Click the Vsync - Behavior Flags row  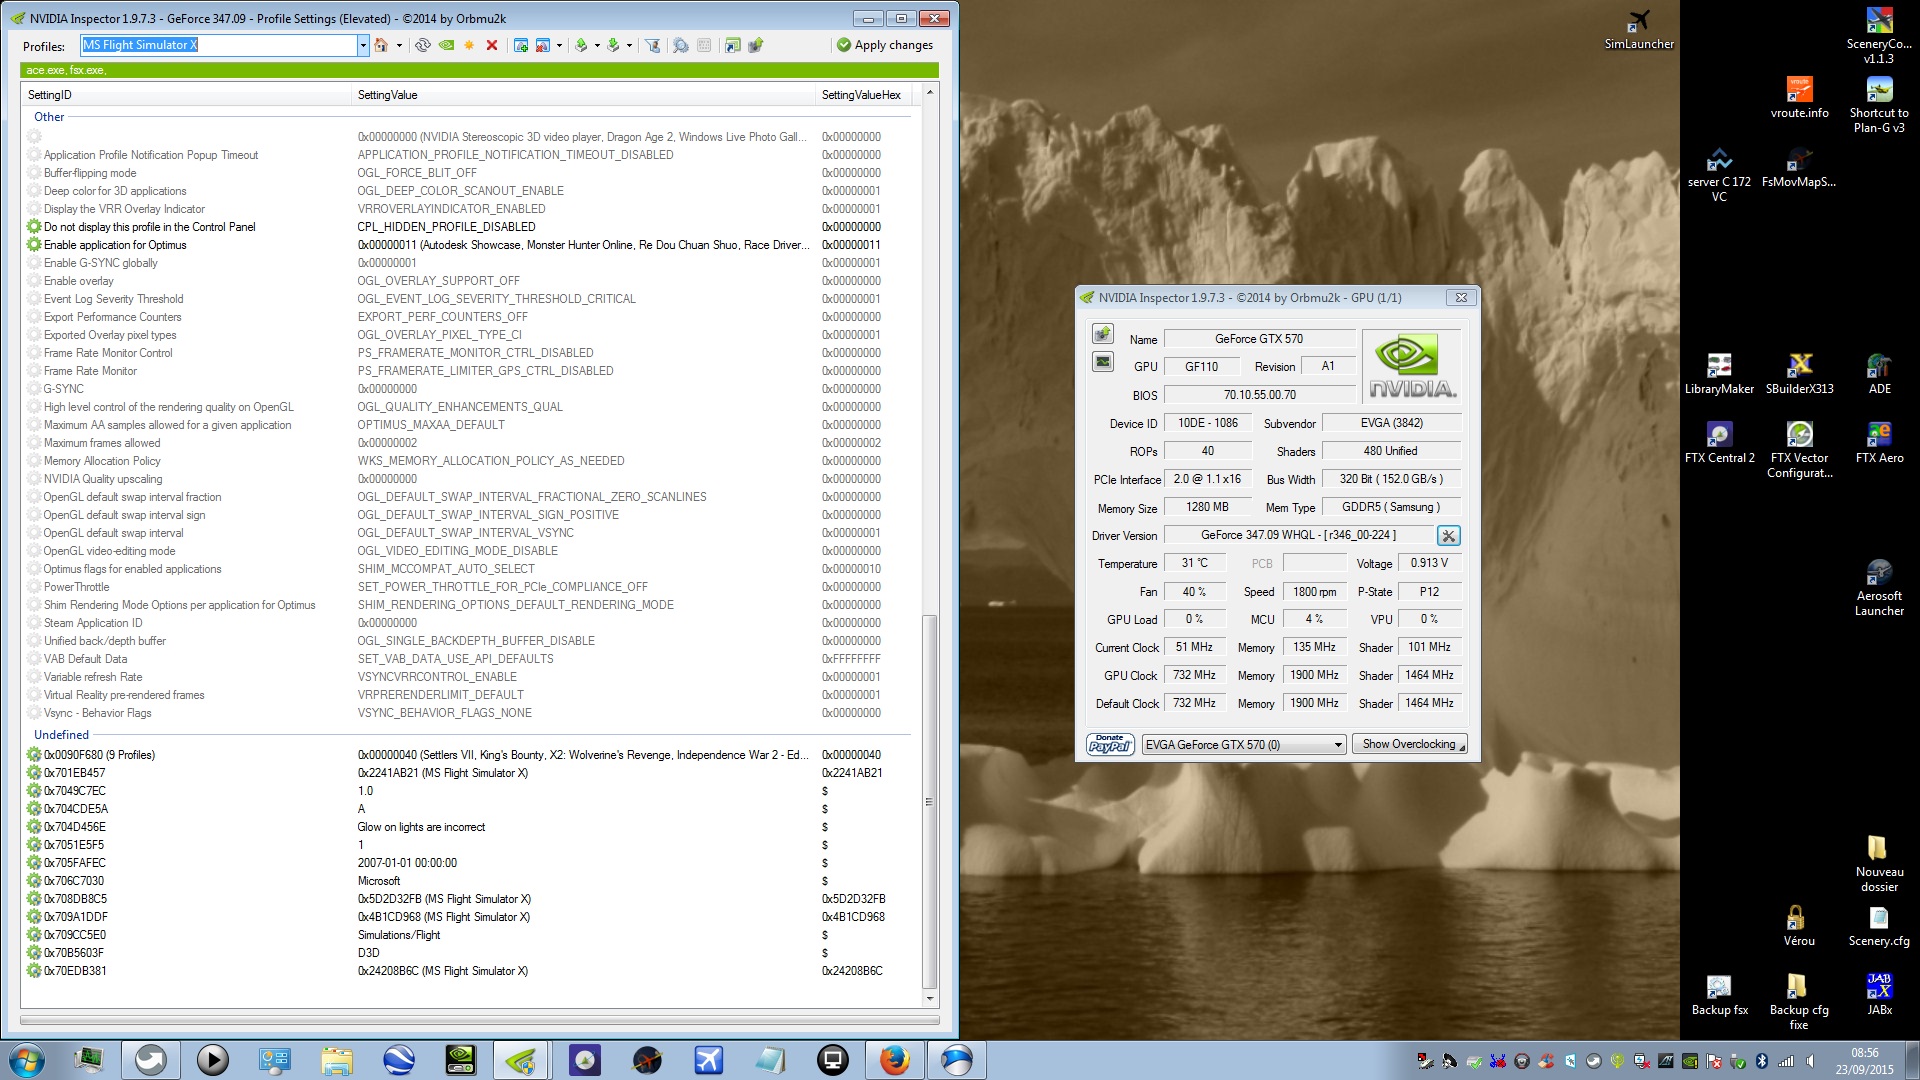pyautogui.click(x=468, y=713)
